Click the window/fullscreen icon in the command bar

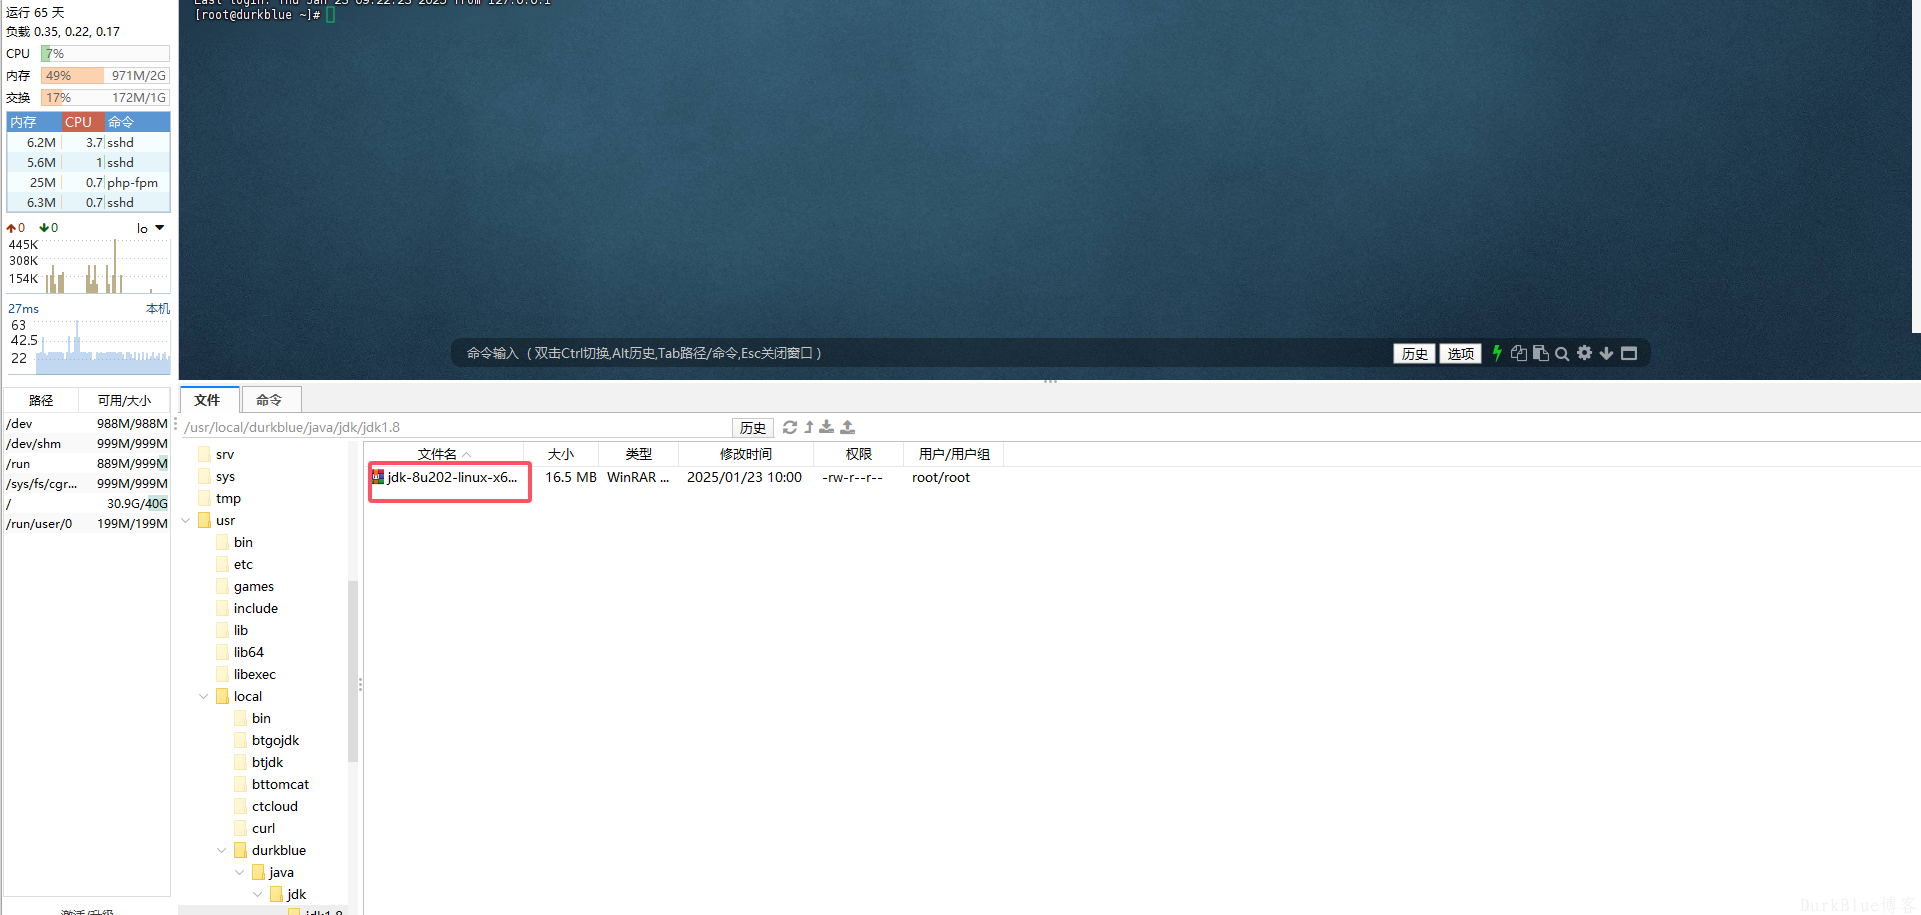tap(1629, 353)
